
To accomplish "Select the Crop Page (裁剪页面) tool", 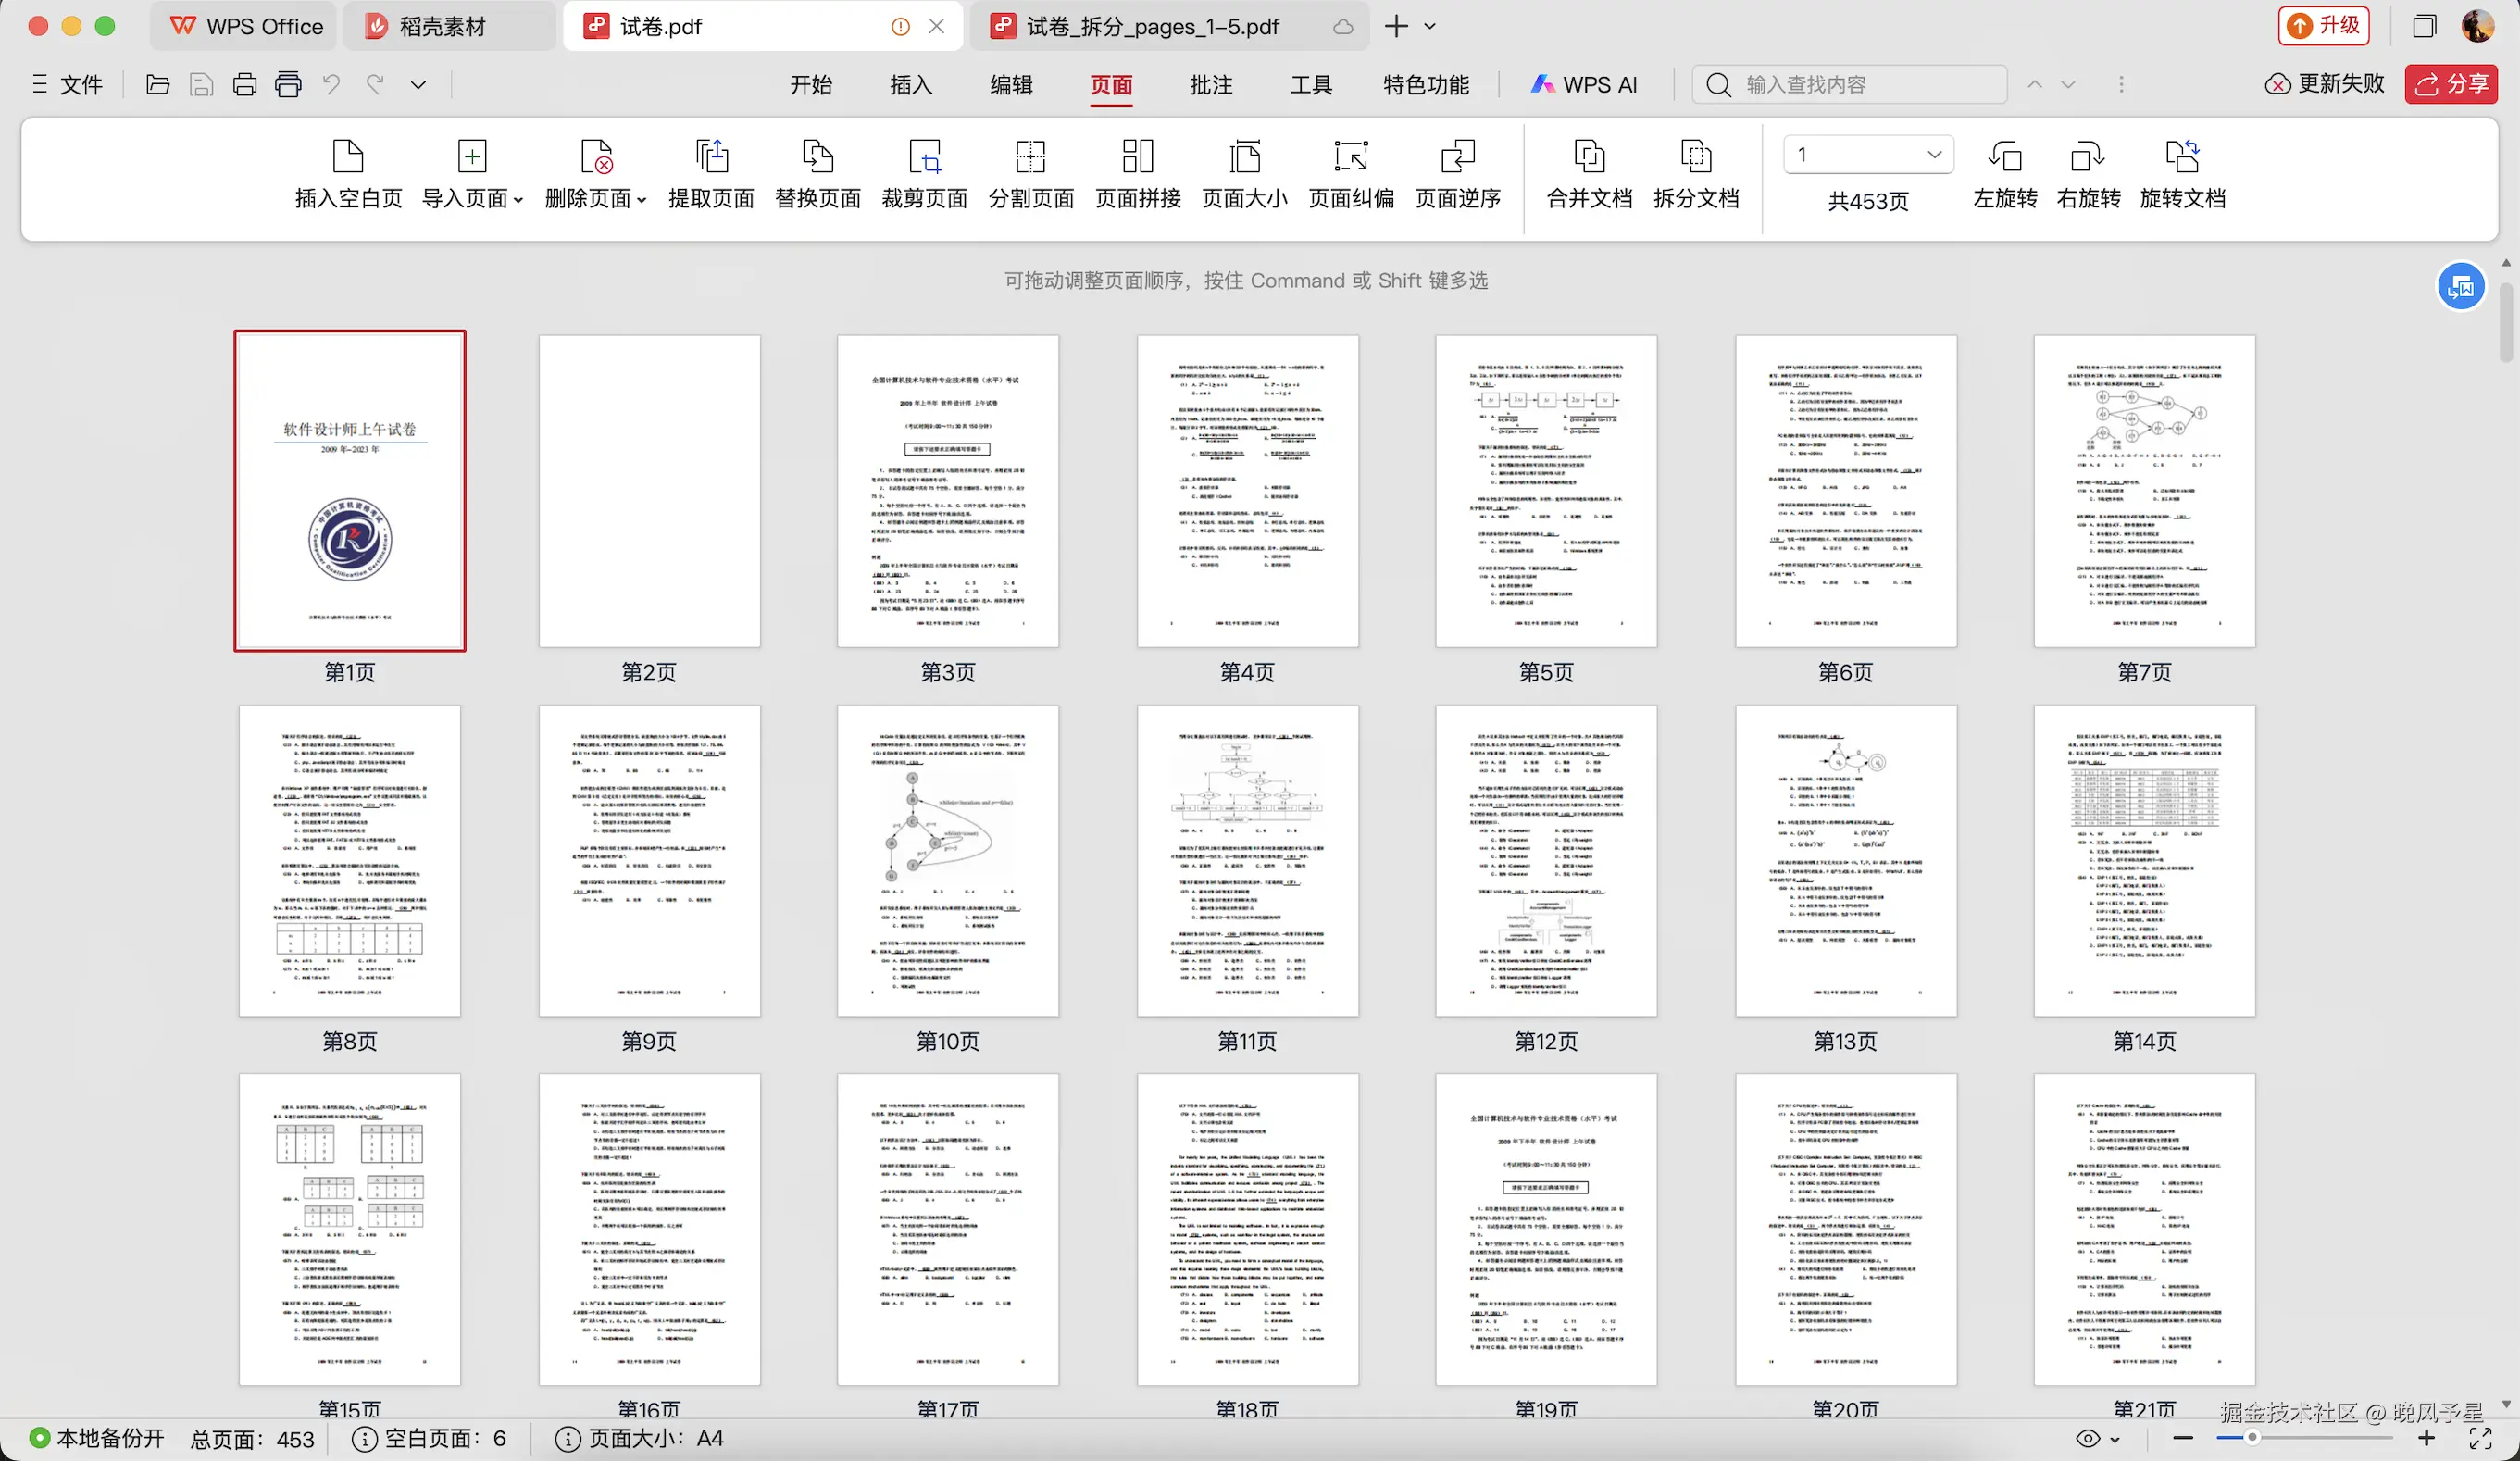I will click(x=924, y=157).
